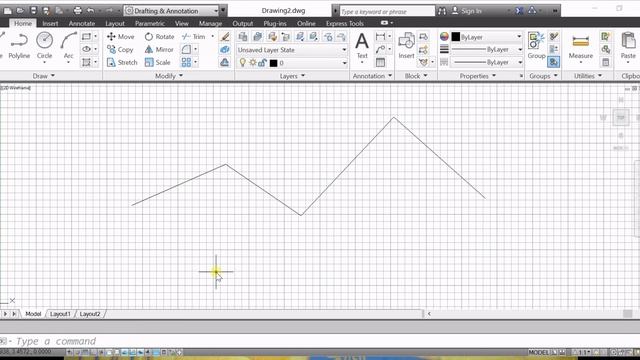The width and height of the screenshot is (640, 360).
Task: Expand the Utilities panel
Action: pyautogui.click(x=588, y=76)
